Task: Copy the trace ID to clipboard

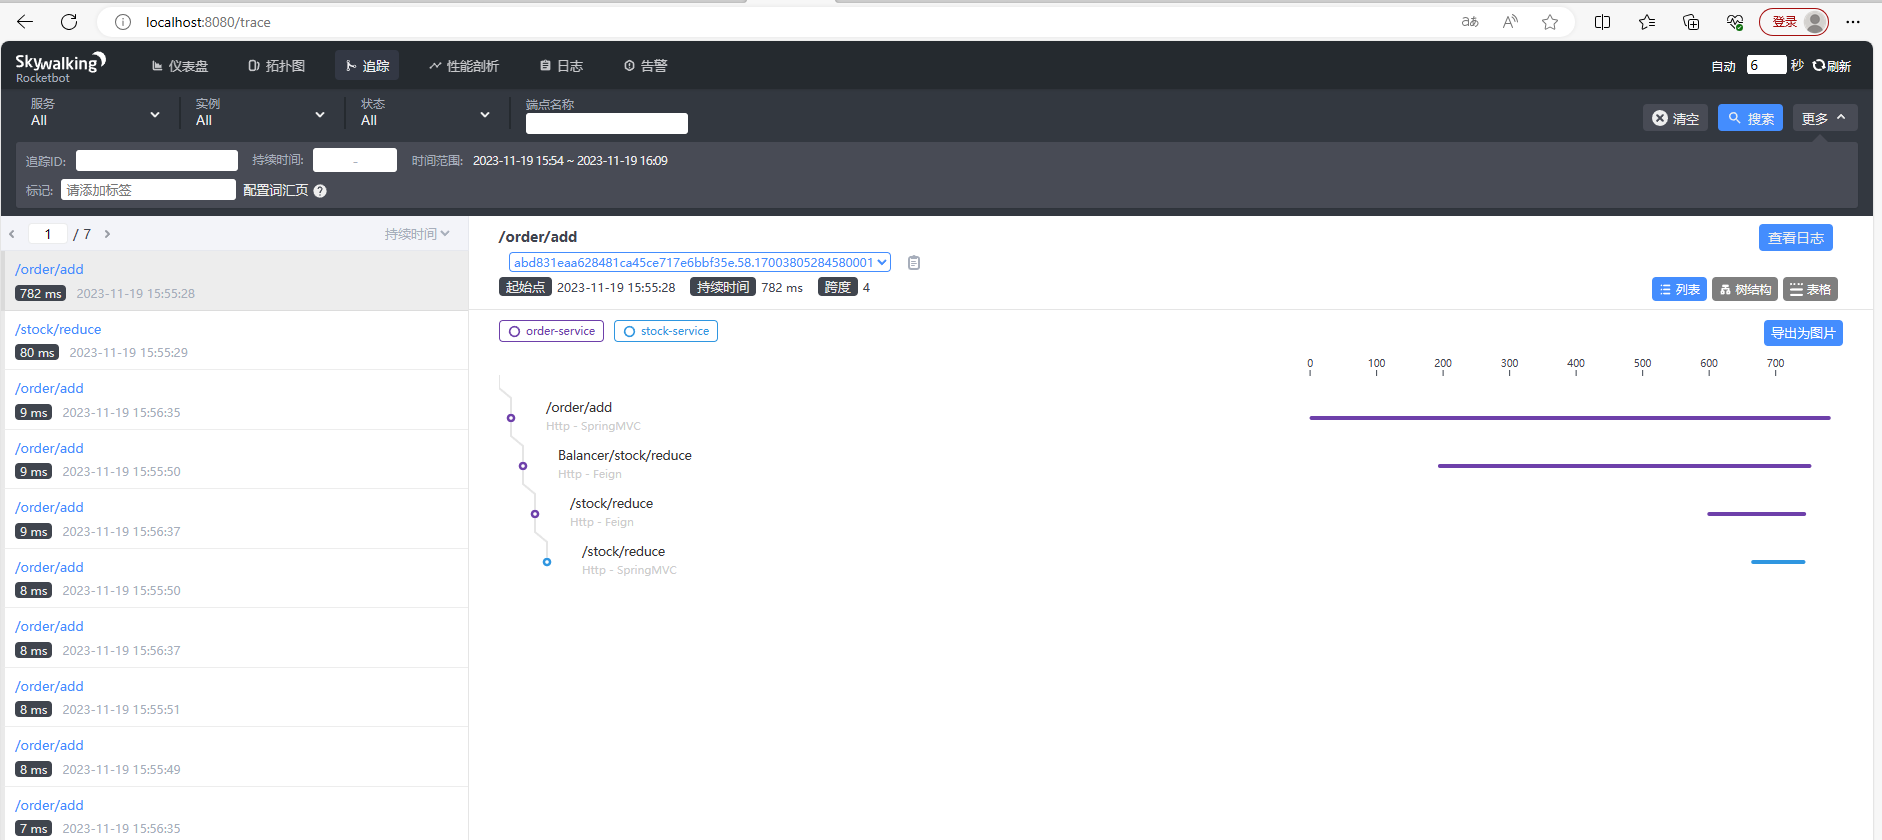Action: point(914,263)
